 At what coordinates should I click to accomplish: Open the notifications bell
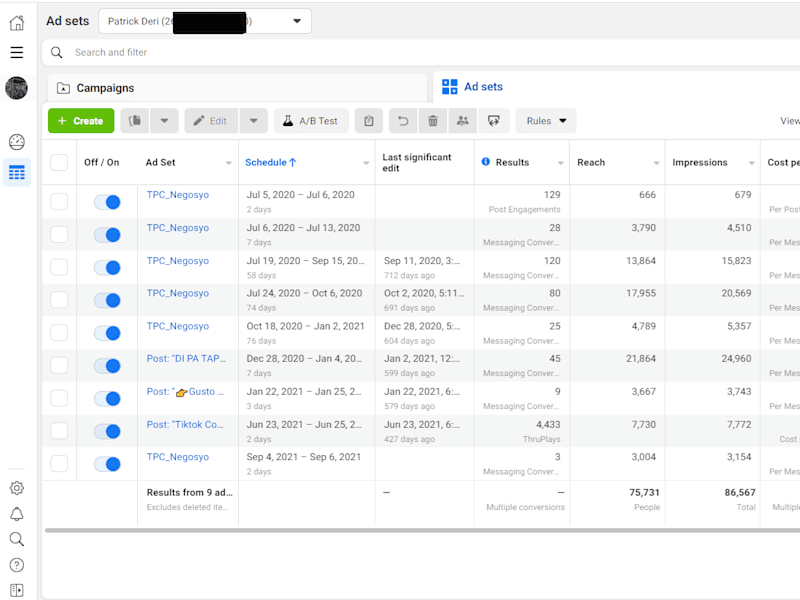click(17, 514)
